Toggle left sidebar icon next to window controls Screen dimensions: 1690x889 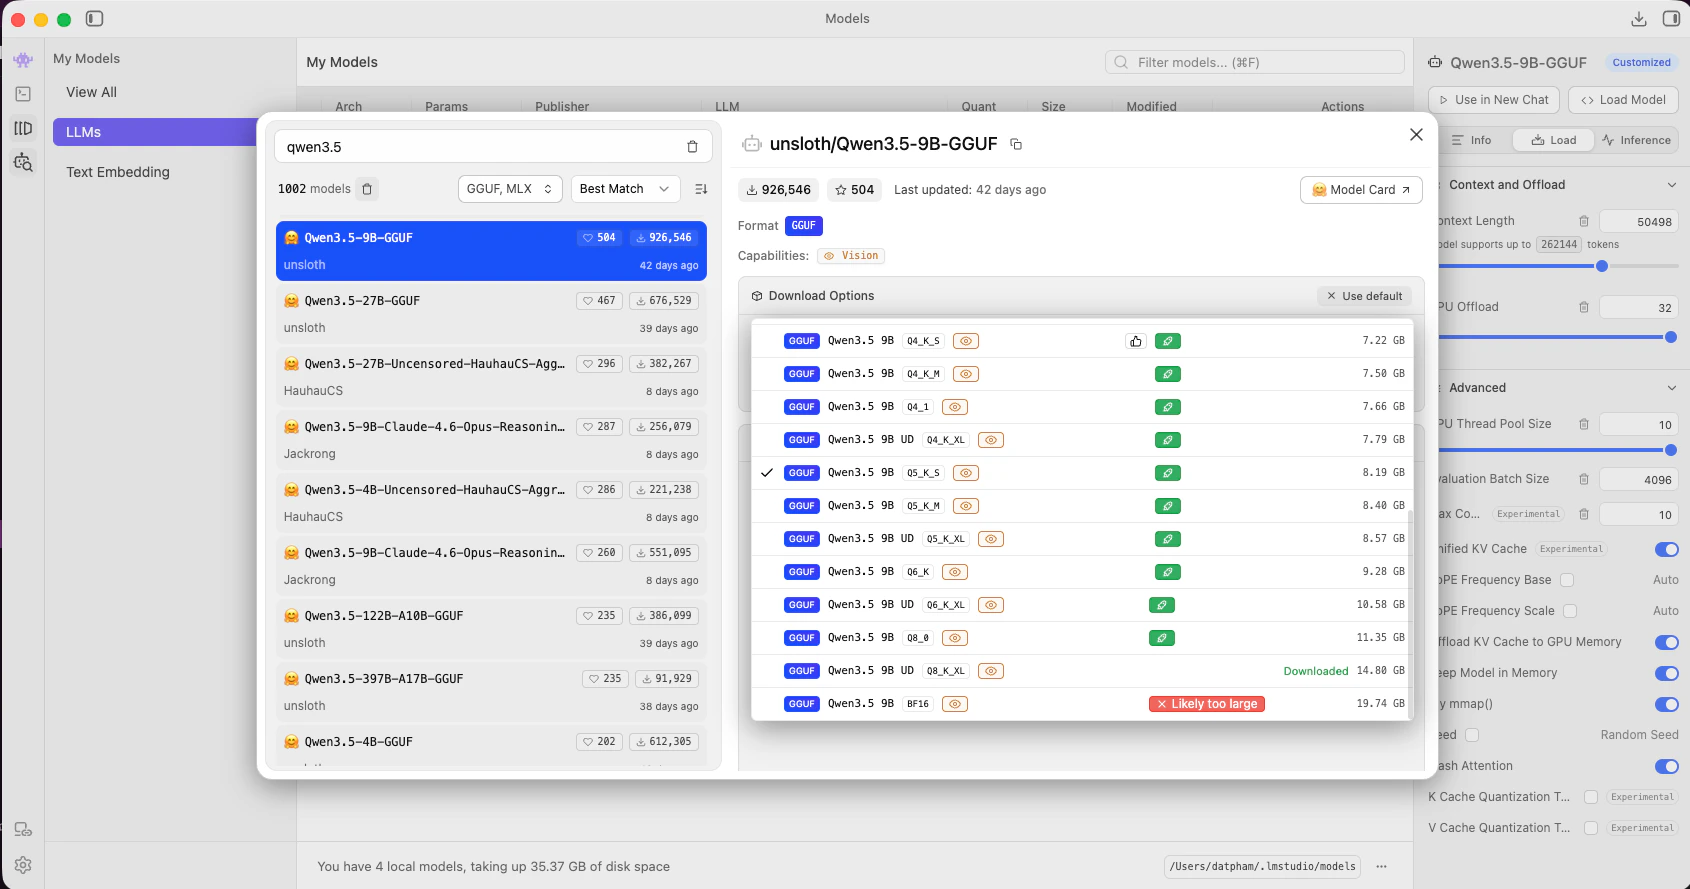tap(95, 19)
